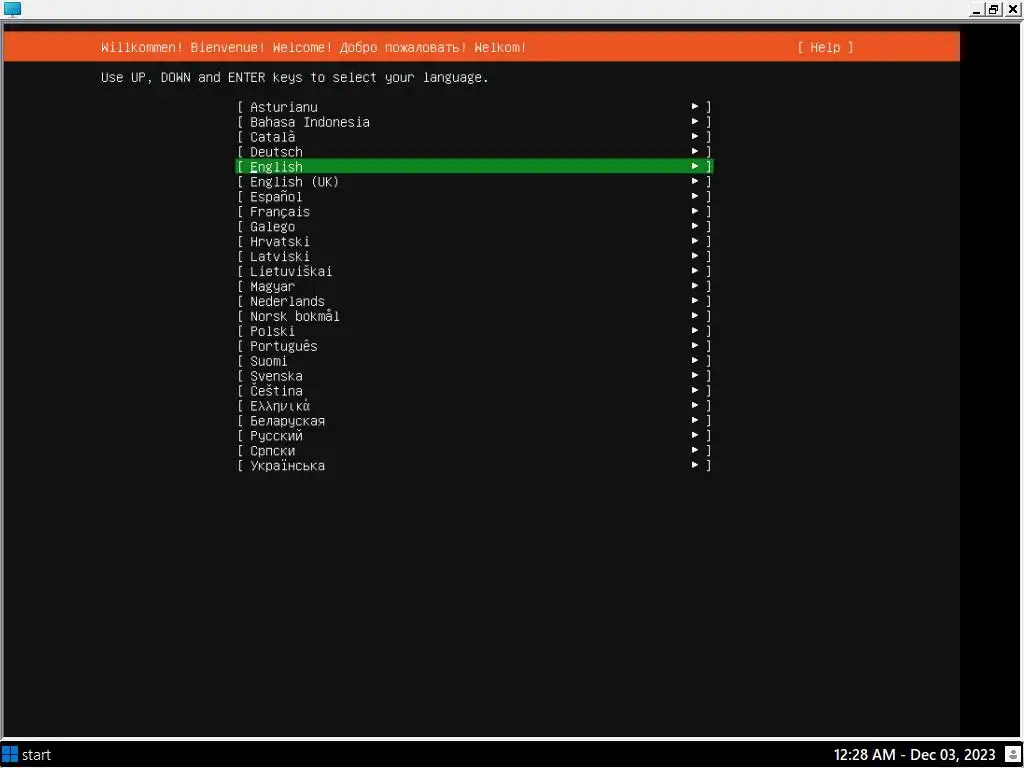Select Bahasa Indonesia language option
This screenshot has height=768, width=1024.
click(474, 121)
